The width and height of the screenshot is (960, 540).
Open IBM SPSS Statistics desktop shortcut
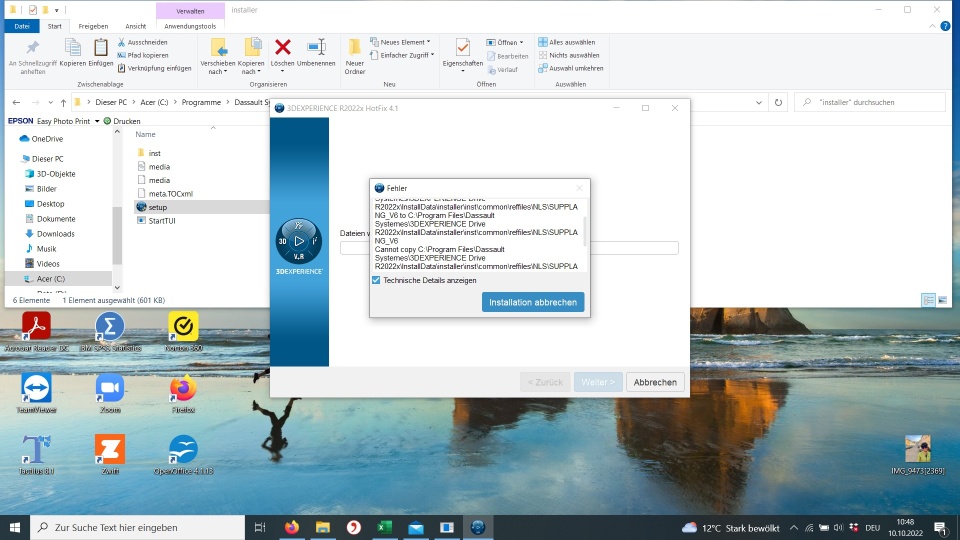click(x=110, y=332)
